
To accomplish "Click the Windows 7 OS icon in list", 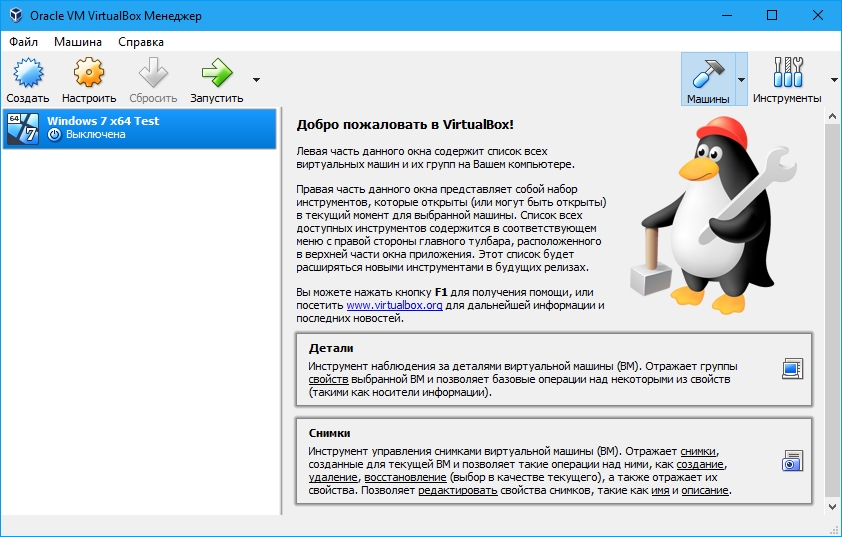I will tap(23, 128).
